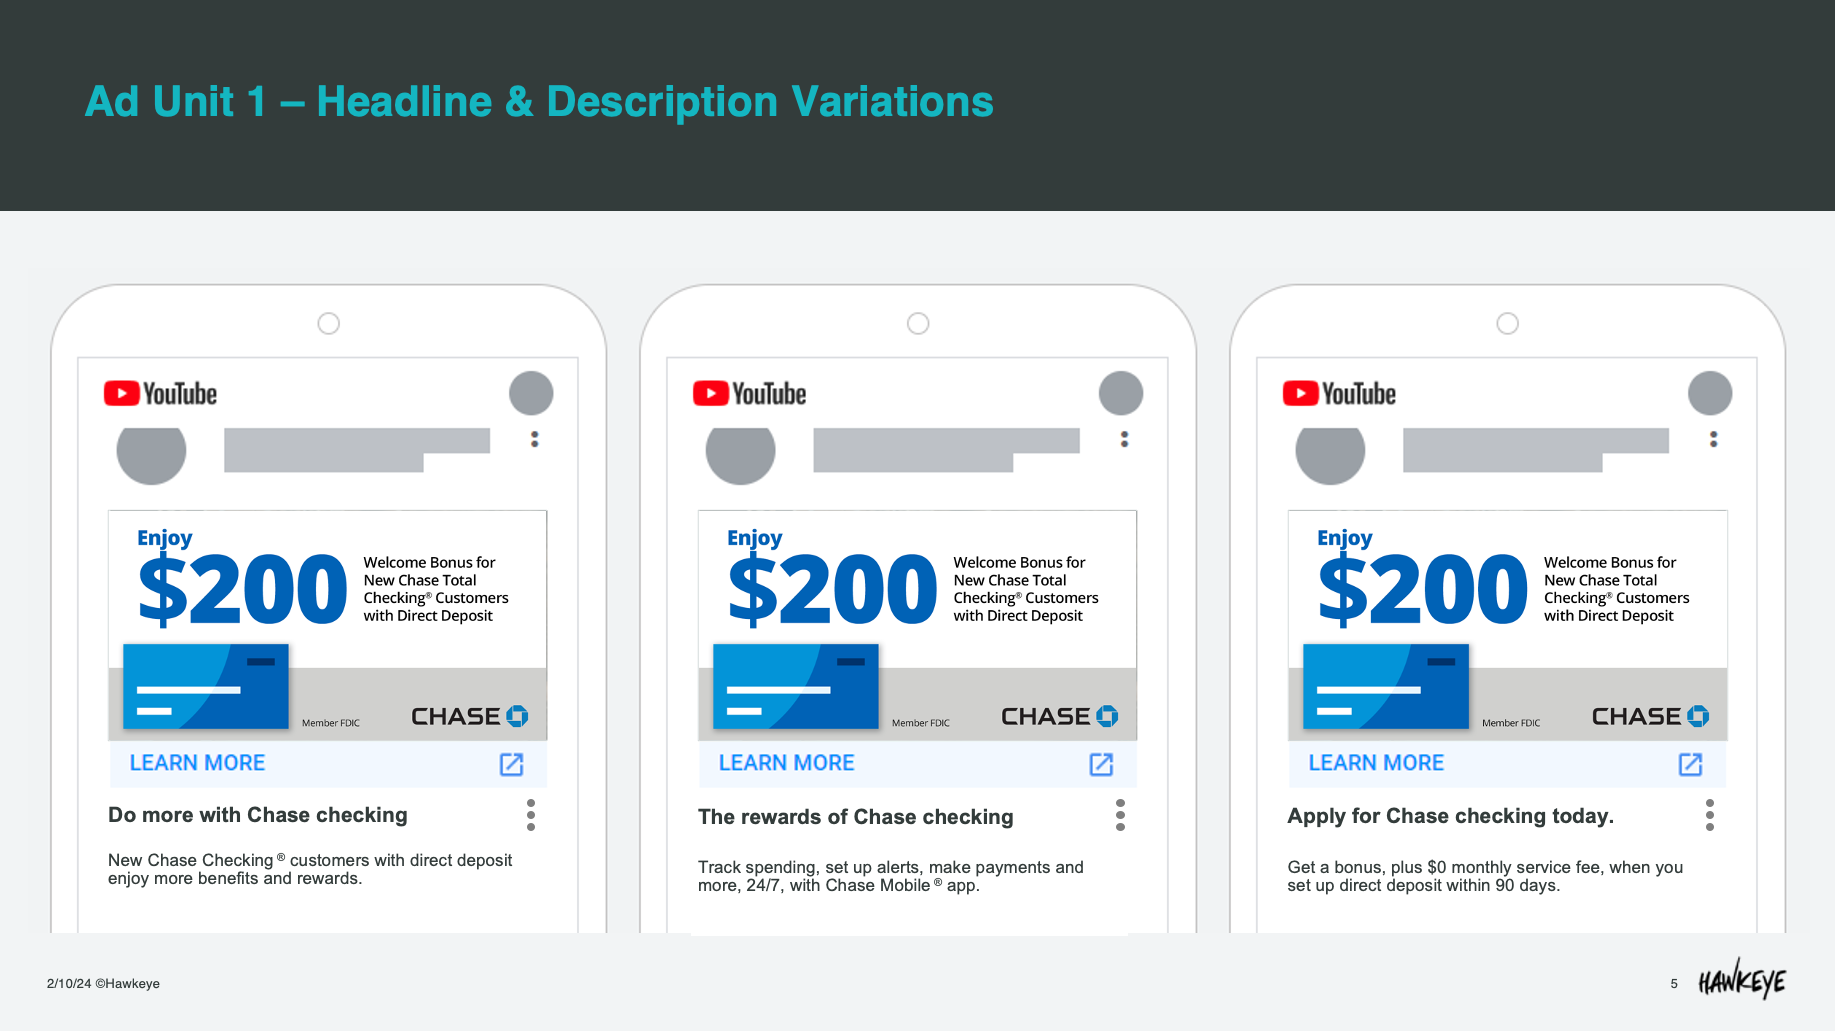Click the Hawkeye logo in the footer

(1742, 980)
